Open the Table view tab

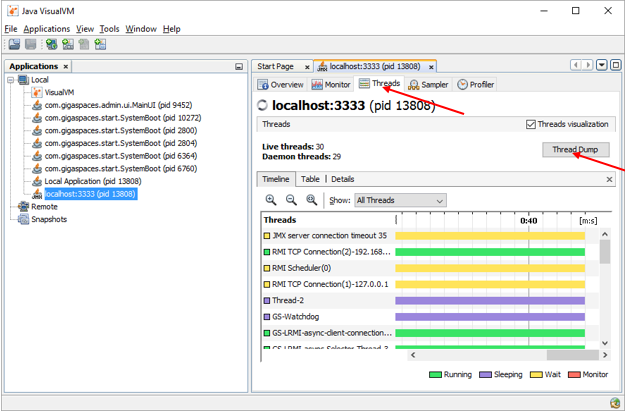pos(310,179)
